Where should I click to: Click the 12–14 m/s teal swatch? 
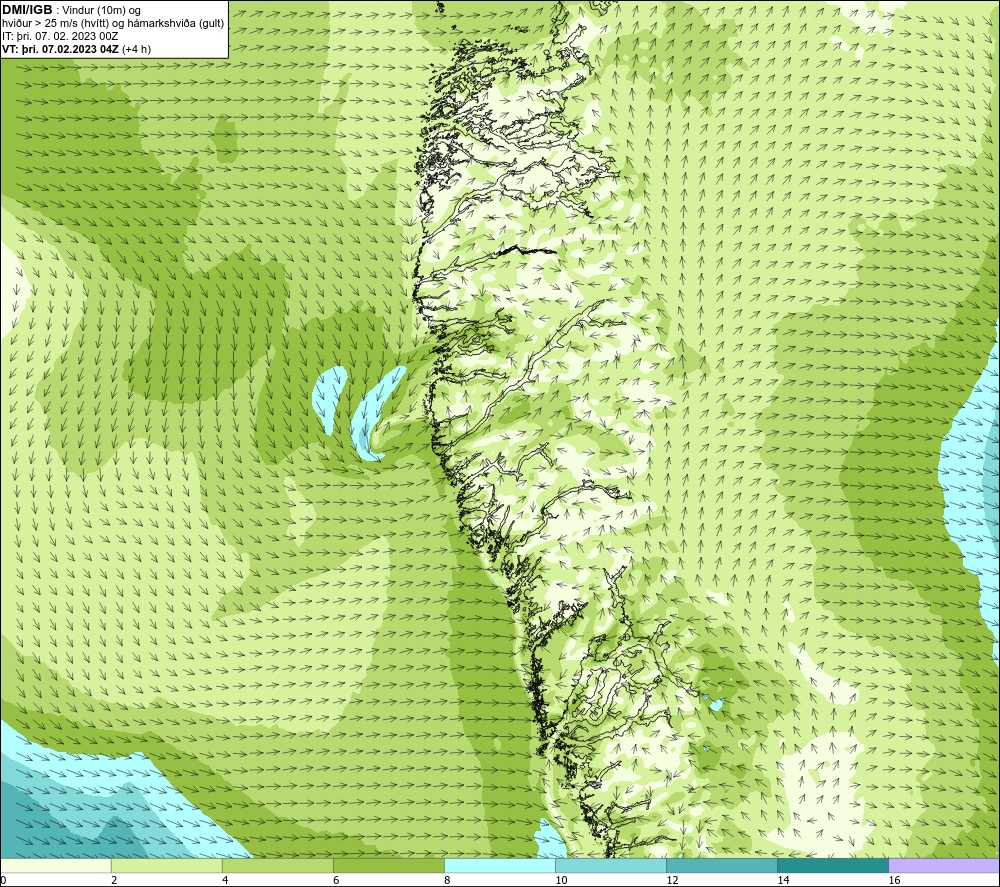[722, 865]
